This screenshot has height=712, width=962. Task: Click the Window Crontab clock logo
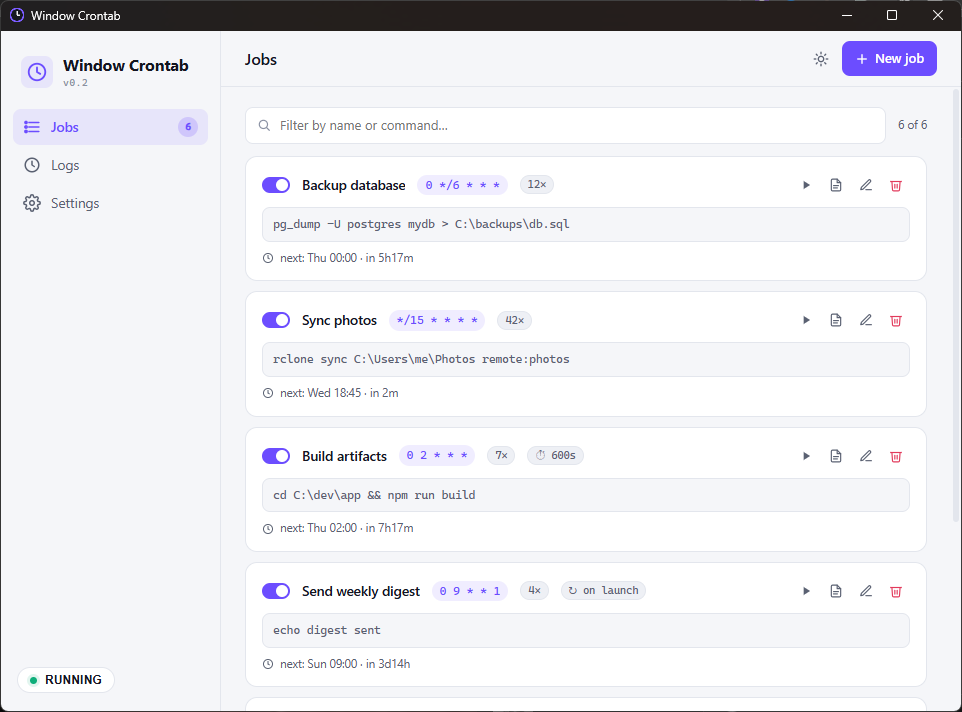tap(37, 72)
